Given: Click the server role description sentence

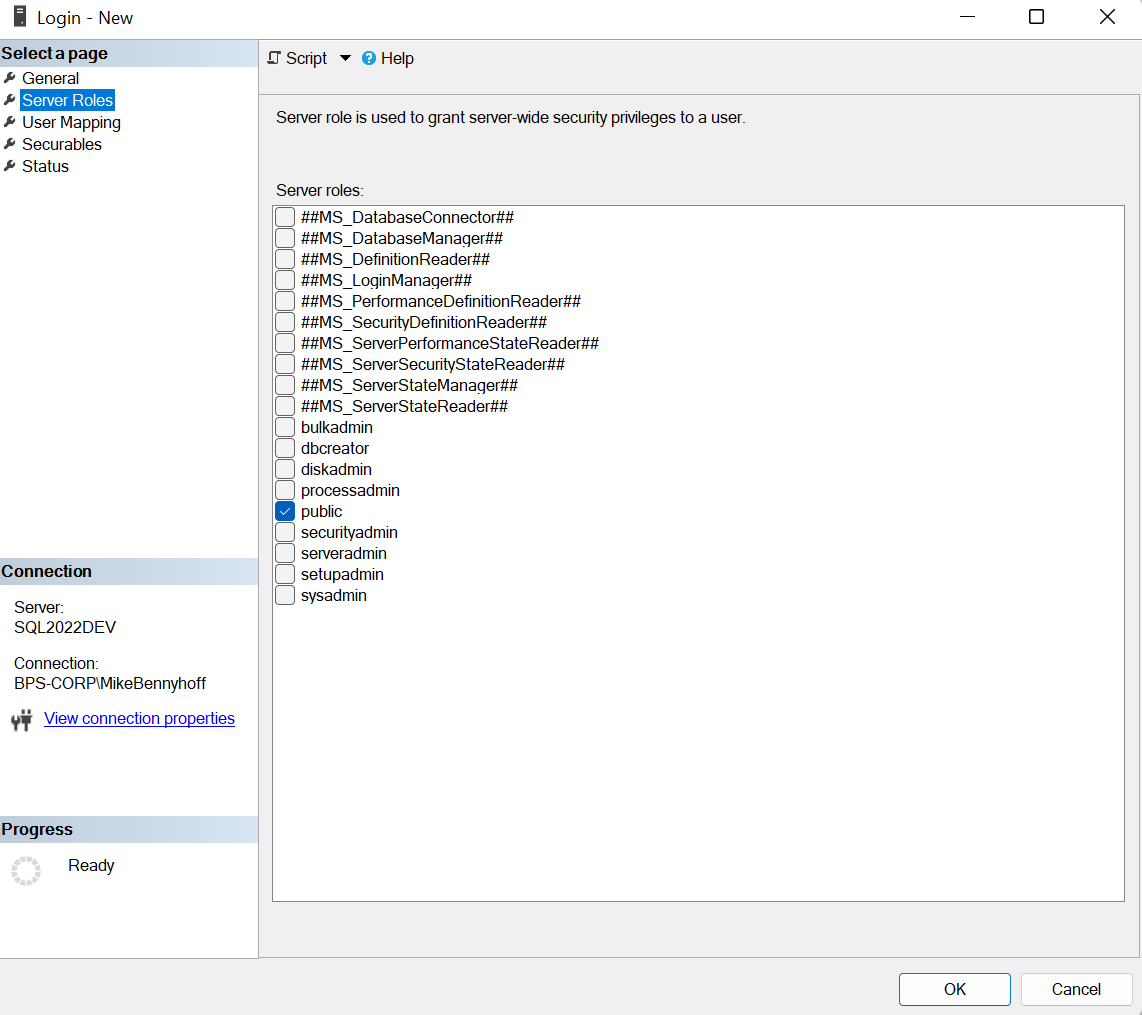Looking at the screenshot, I should [511, 117].
